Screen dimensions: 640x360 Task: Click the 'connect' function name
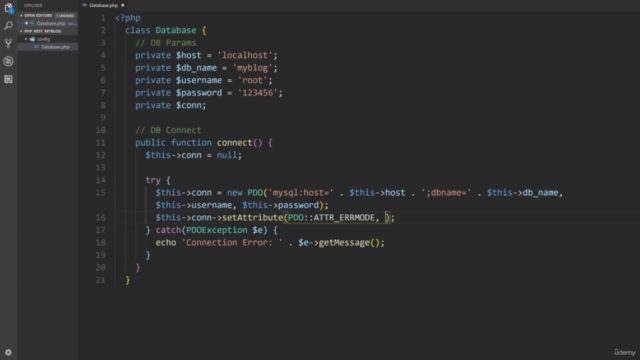tap(234, 143)
